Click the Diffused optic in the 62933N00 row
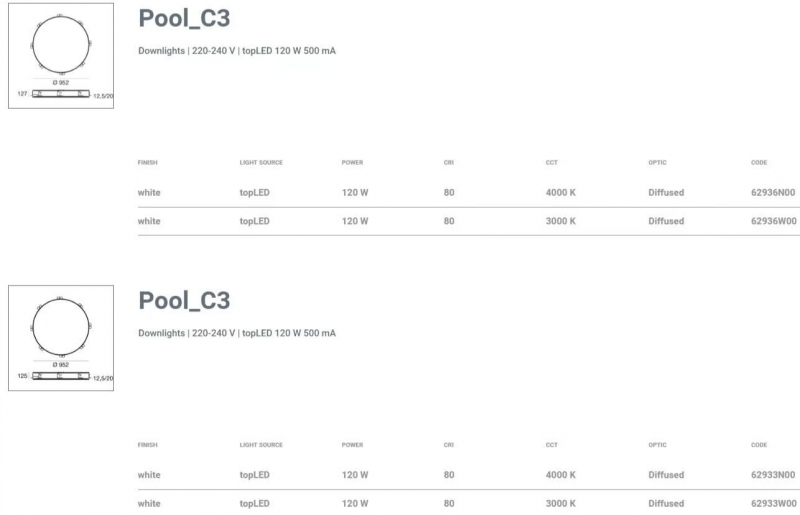The width and height of the screenshot is (800, 515). pos(666,475)
